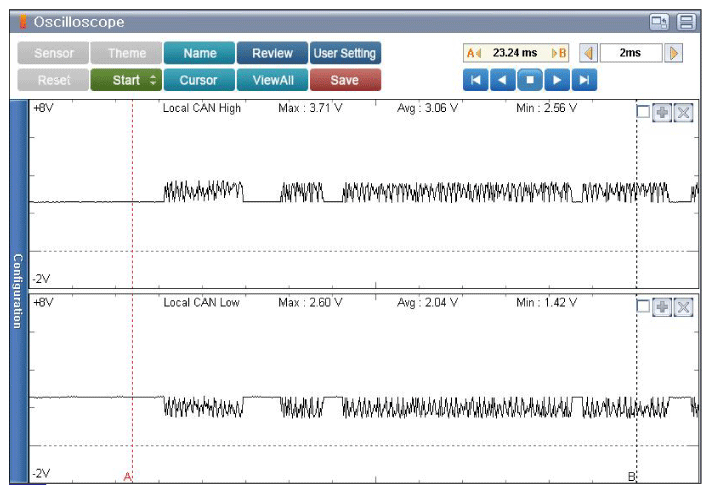This screenshot has height=494, width=711.
Task: Click the plus icon on CAN Low channel
Action: click(662, 308)
